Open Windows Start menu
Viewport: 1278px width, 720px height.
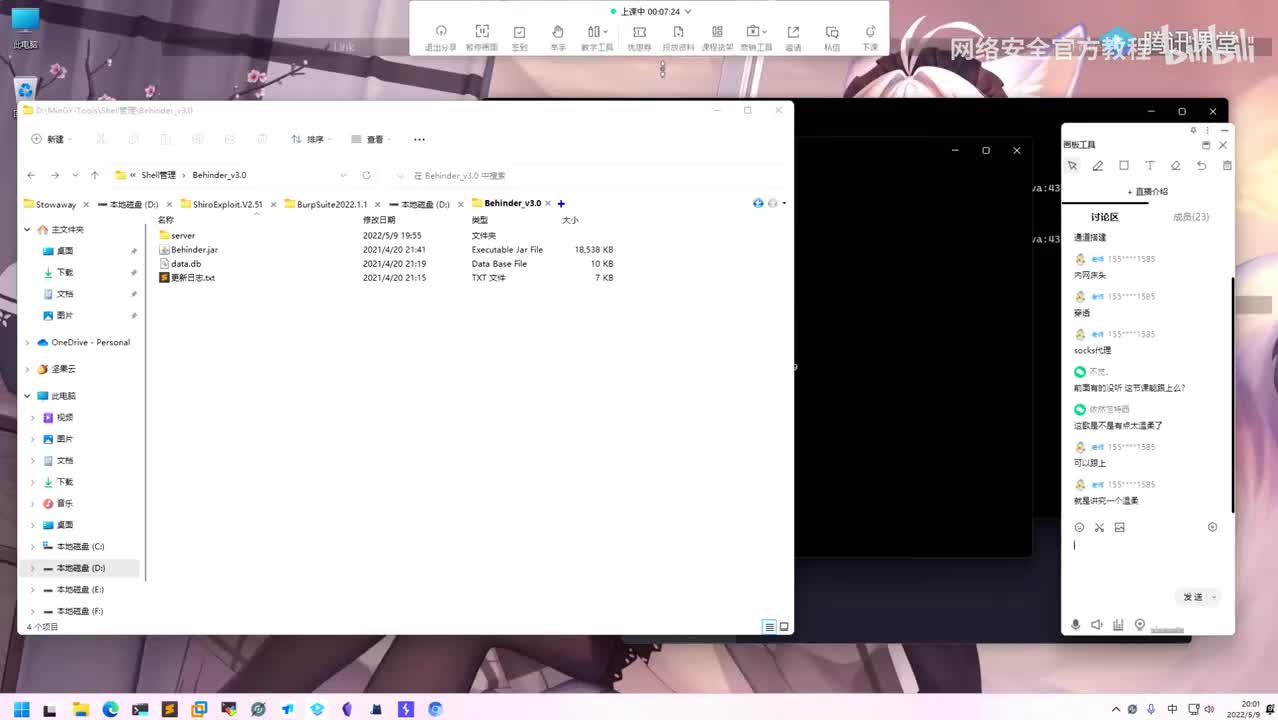click(x=20, y=709)
